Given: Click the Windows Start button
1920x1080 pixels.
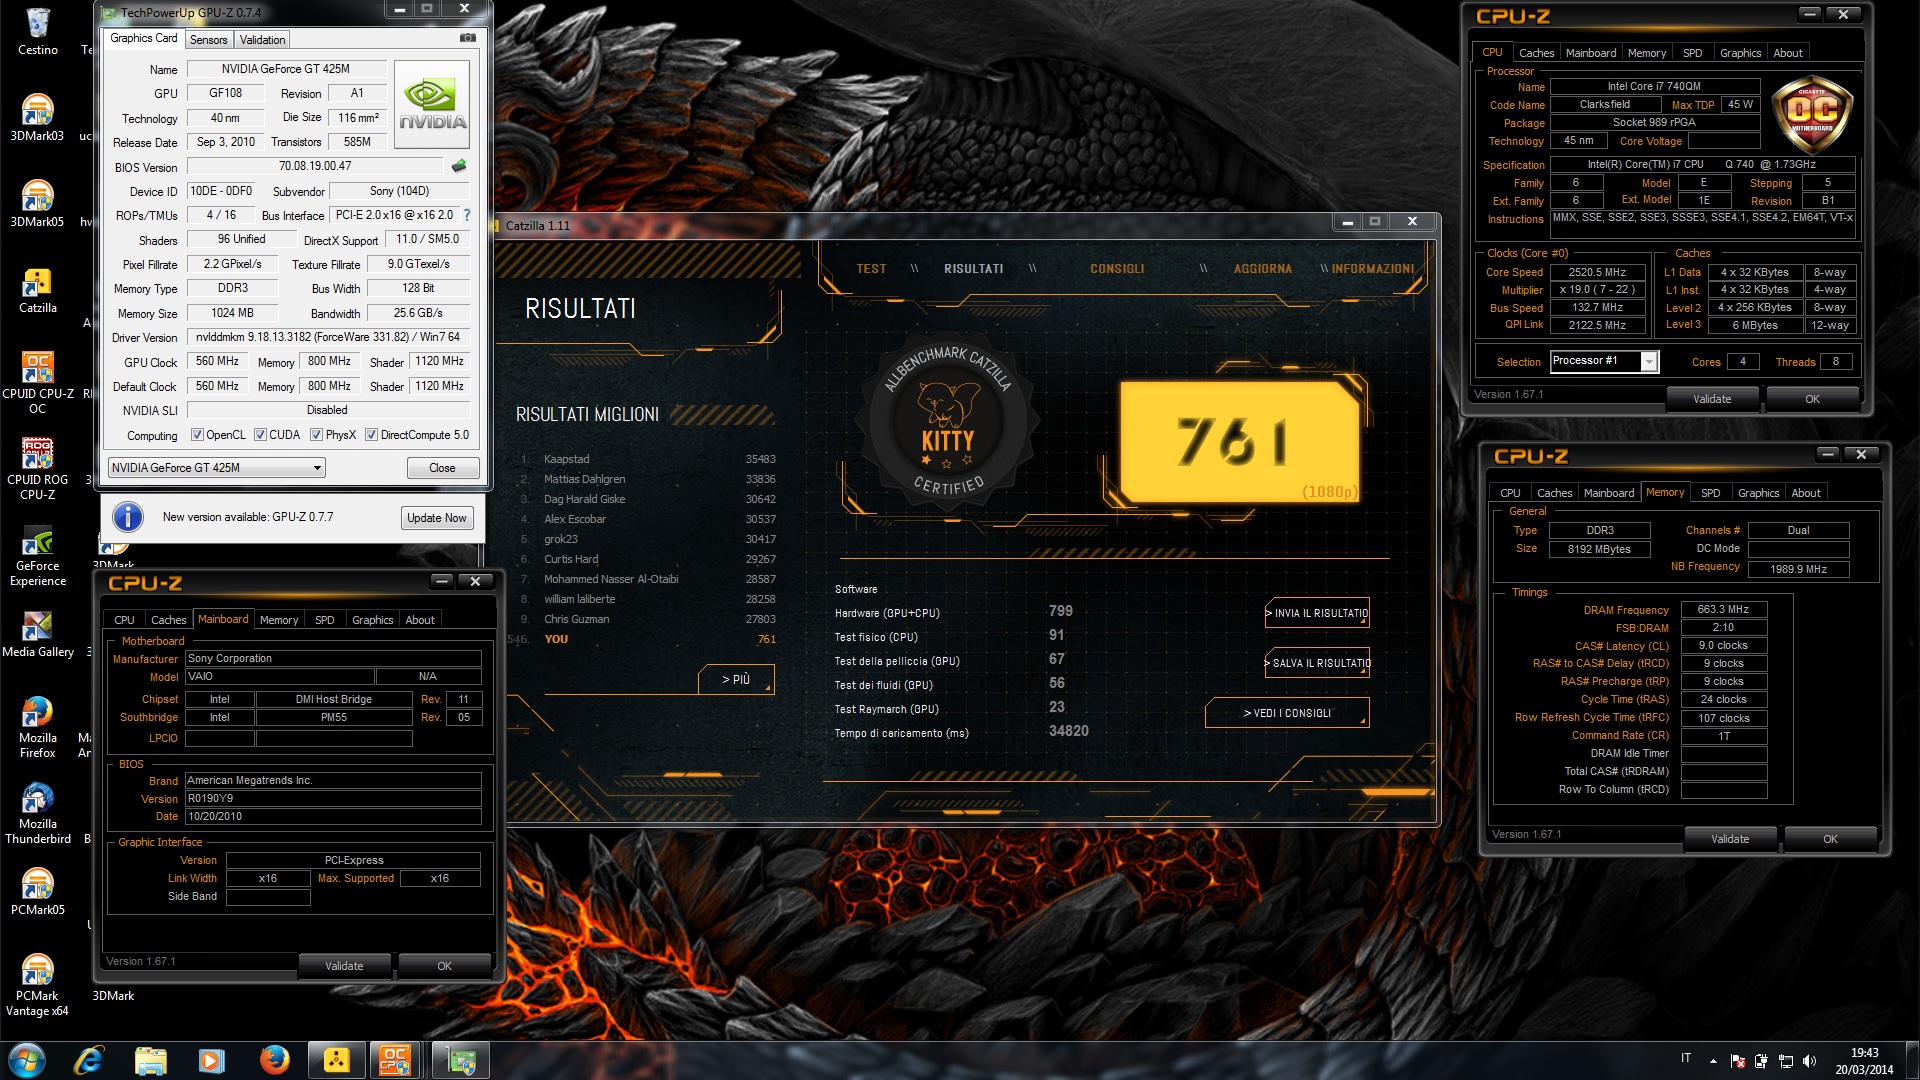Looking at the screenshot, I should pyautogui.click(x=27, y=1060).
